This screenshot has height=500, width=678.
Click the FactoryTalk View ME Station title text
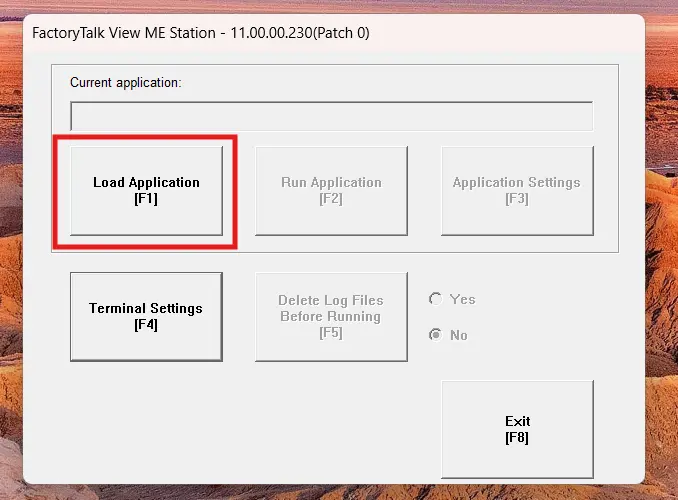click(201, 33)
